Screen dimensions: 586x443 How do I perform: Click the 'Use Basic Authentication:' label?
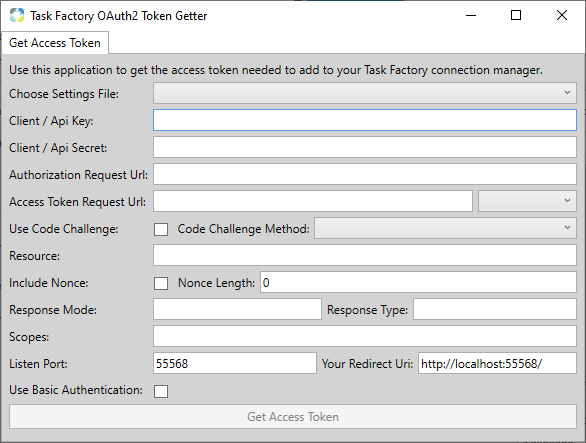point(76,390)
